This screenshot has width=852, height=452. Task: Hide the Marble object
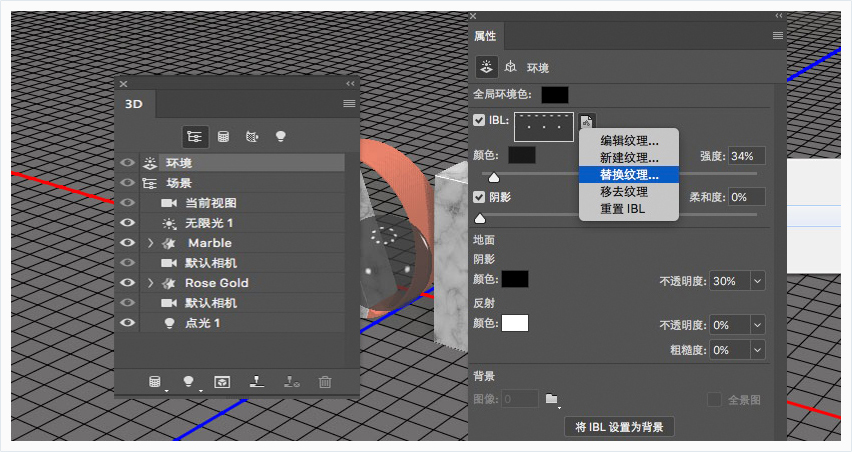tap(127, 243)
